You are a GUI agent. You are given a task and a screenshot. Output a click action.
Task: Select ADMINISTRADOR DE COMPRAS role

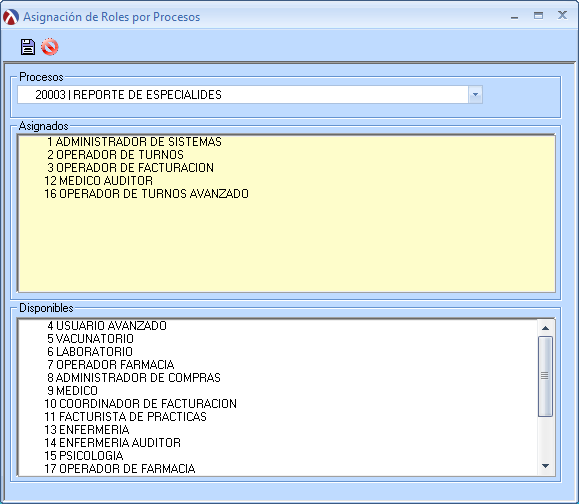click(134, 377)
